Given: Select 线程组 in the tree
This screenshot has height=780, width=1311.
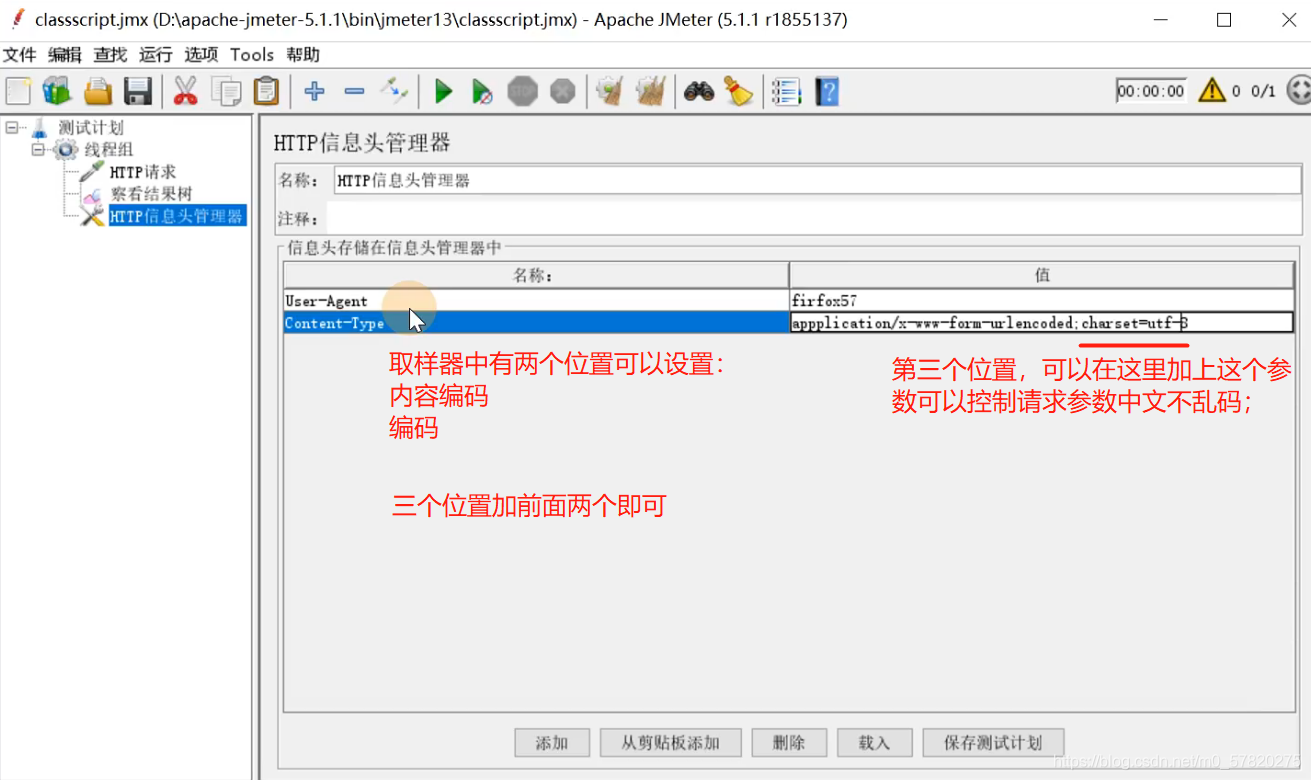Looking at the screenshot, I should (108, 150).
